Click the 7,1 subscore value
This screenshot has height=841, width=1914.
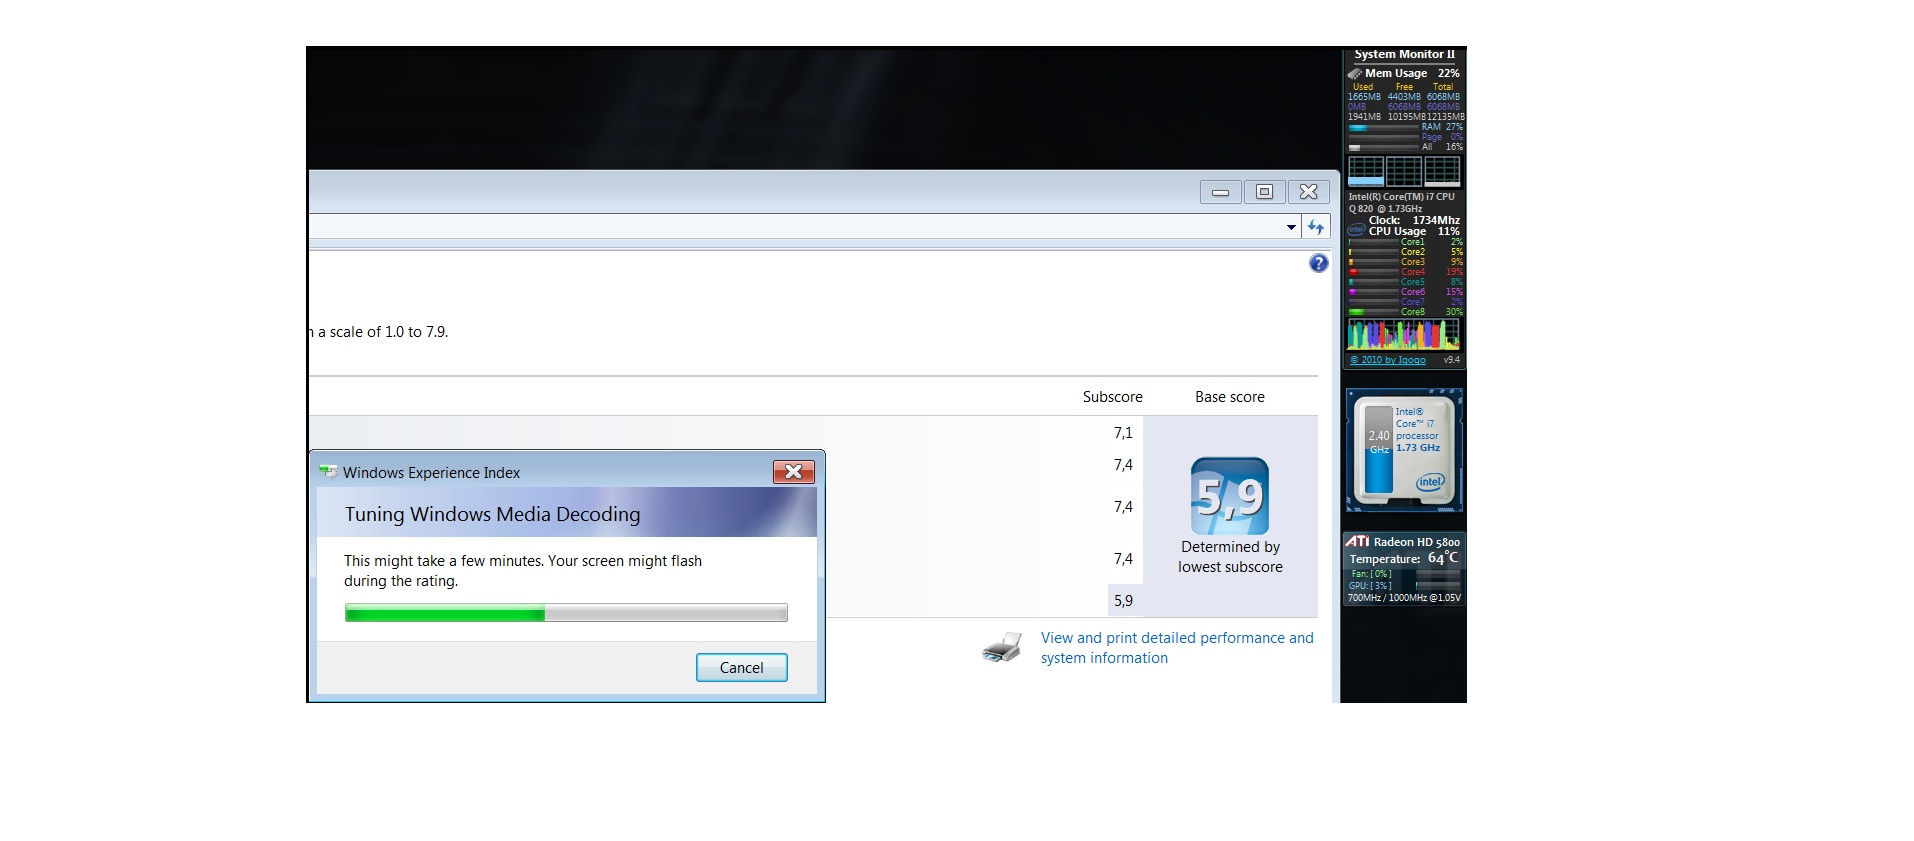tap(1123, 433)
